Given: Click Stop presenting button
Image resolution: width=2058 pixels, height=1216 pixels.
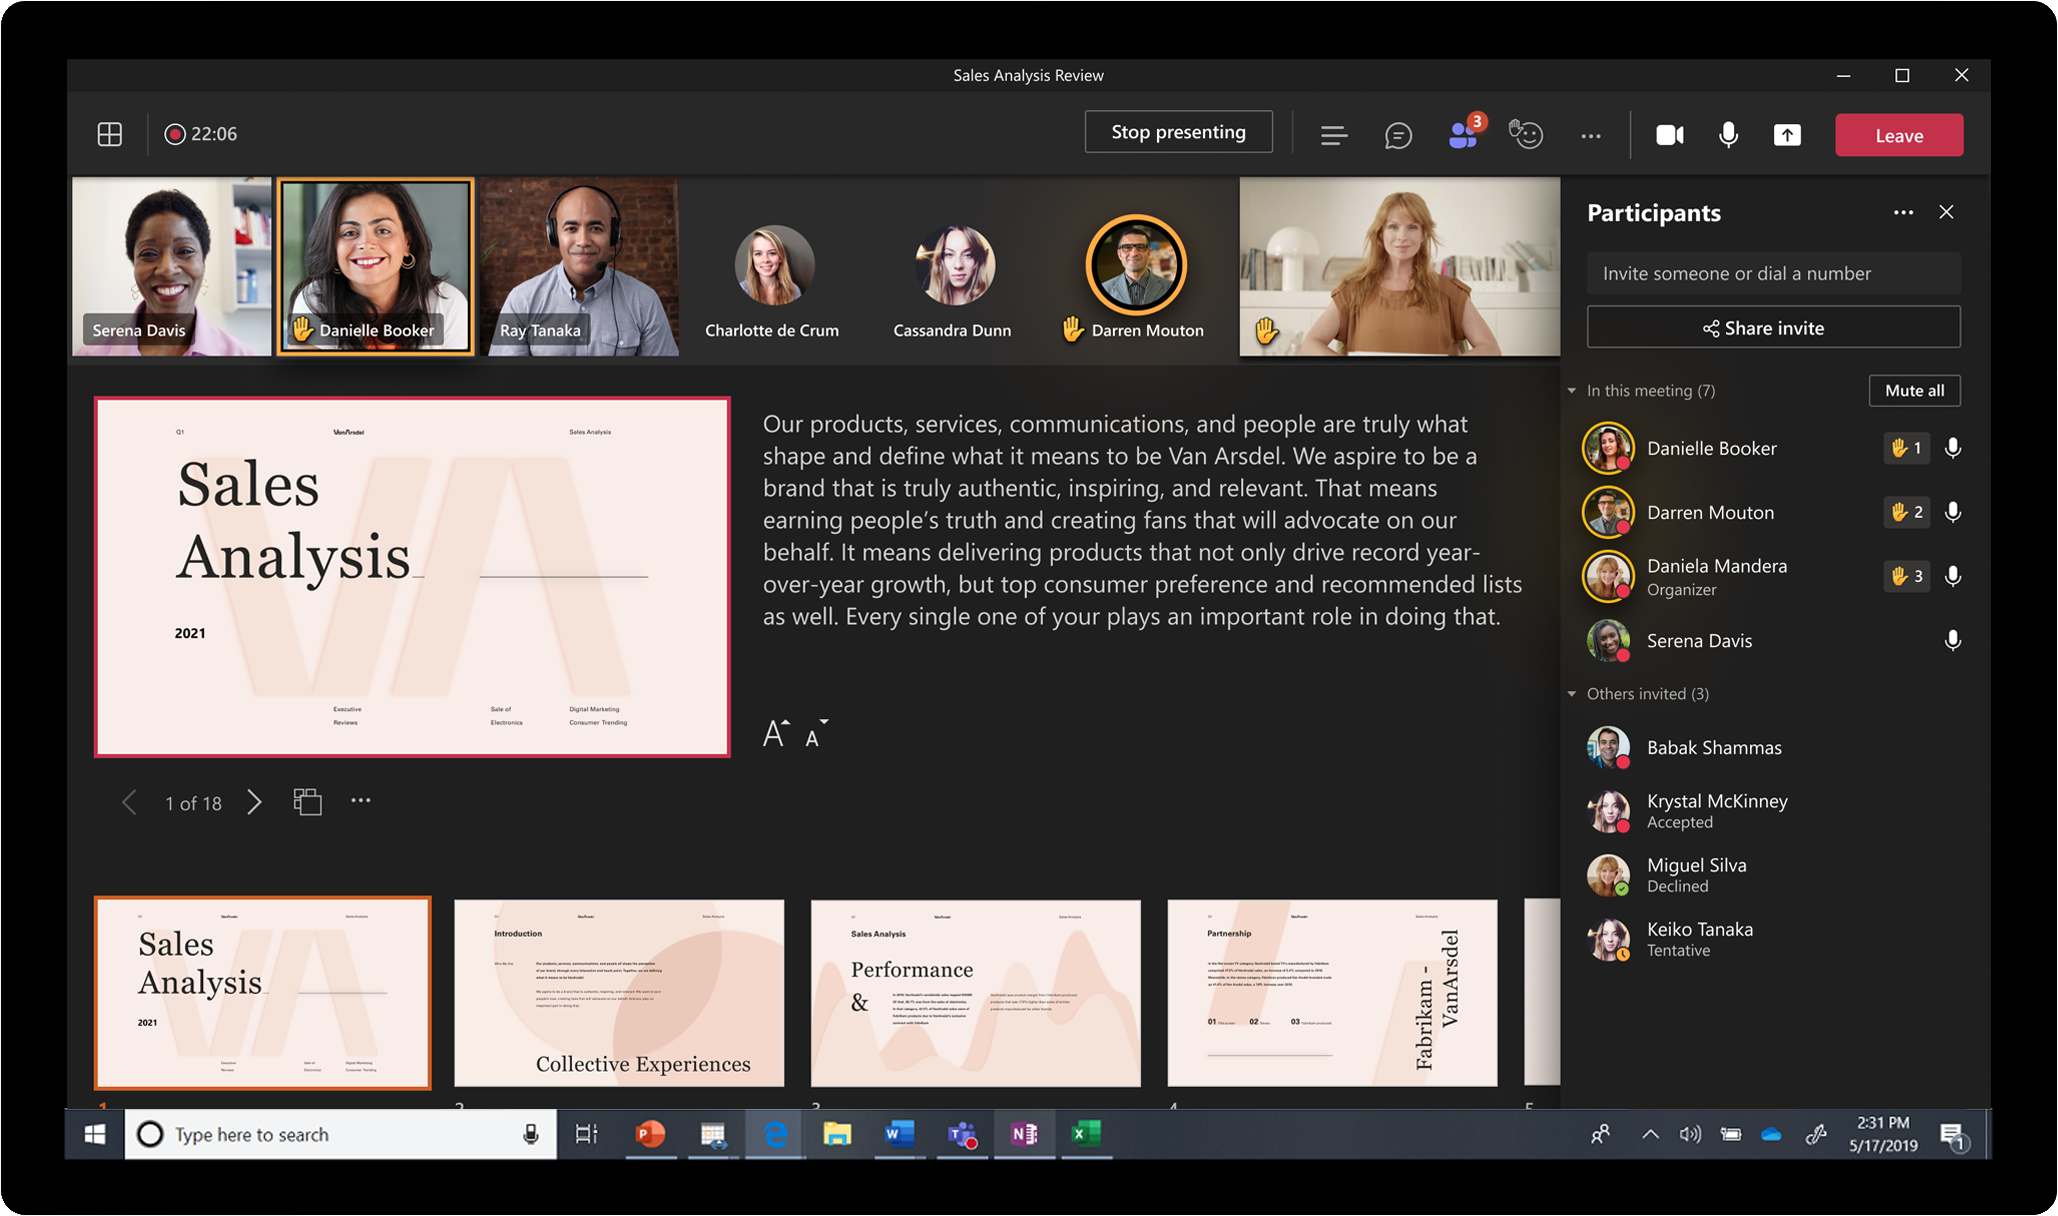Looking at the screenshot, I should tap(1178, 133).
